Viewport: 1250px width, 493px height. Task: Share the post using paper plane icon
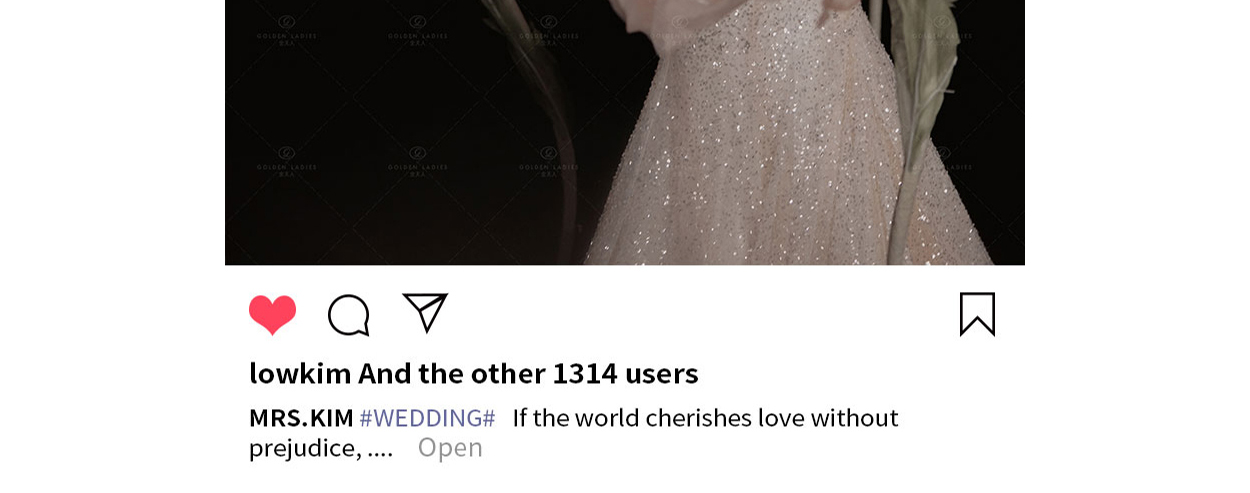425,313
